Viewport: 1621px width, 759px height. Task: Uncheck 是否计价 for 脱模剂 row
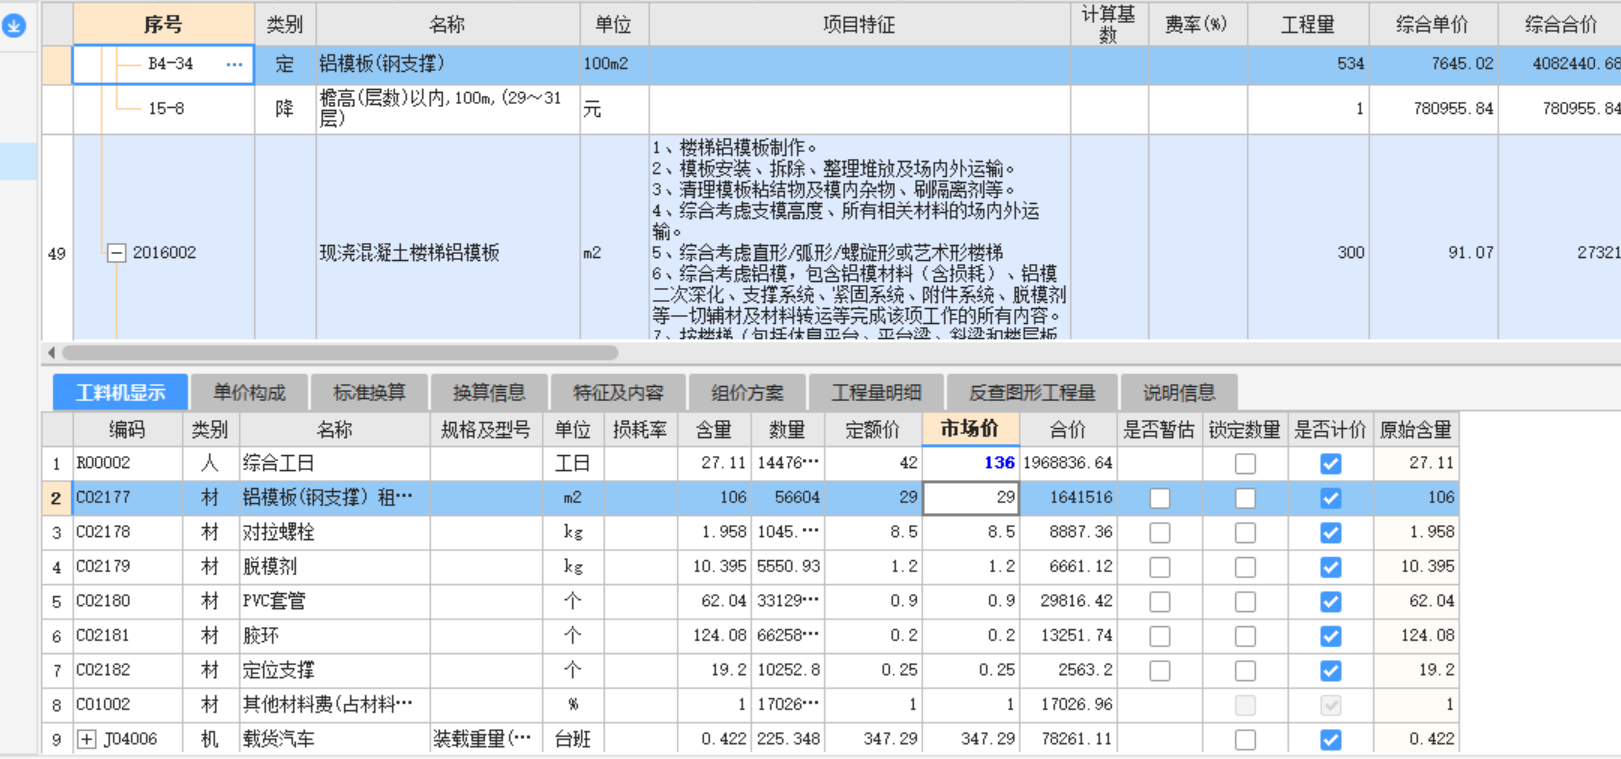(x=1330, y=567)
